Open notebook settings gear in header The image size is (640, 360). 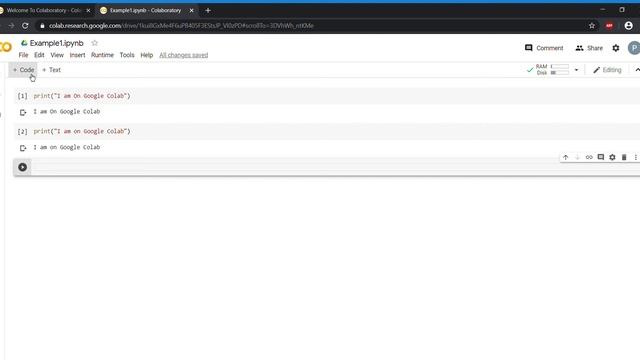pyautogui.click(x=616, y=48)
